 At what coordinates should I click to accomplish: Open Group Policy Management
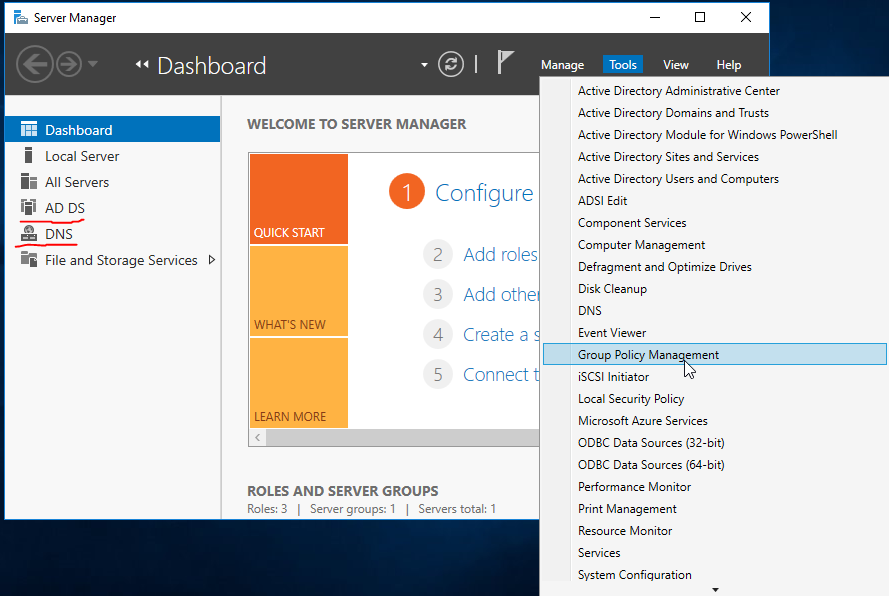(714, 354)
